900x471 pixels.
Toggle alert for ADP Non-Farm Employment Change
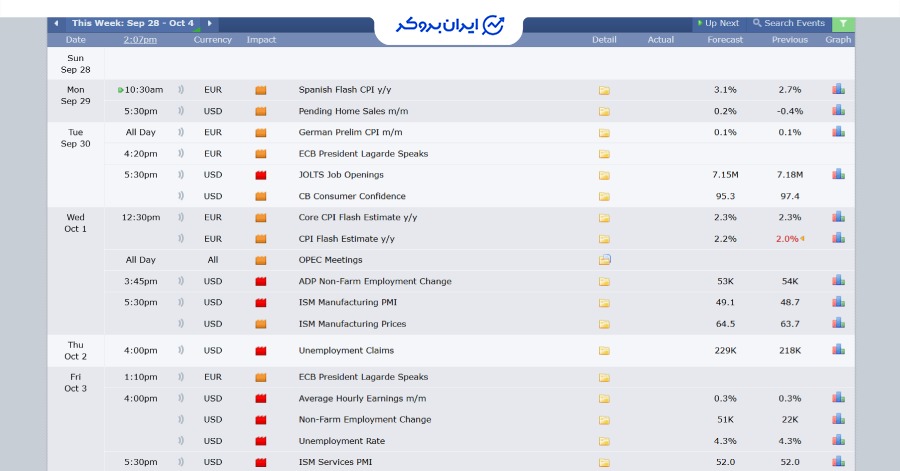click(181, 281)
